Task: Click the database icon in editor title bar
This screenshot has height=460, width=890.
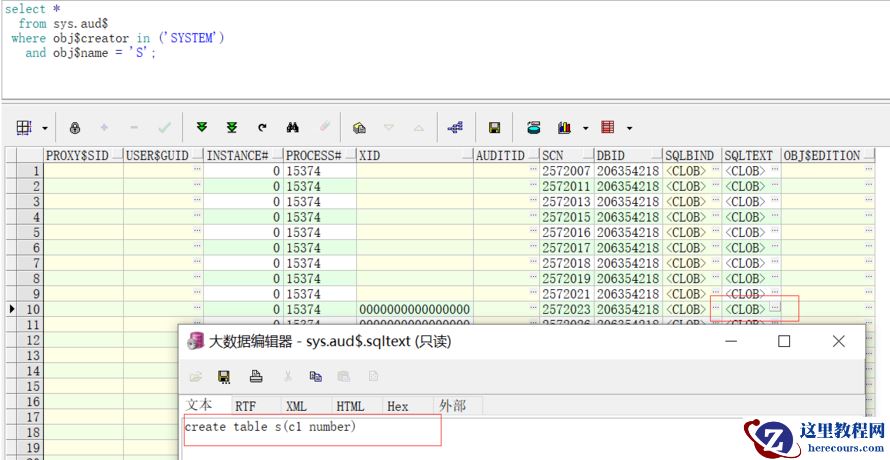Action: pyautogui.click(x=195, y=341)
